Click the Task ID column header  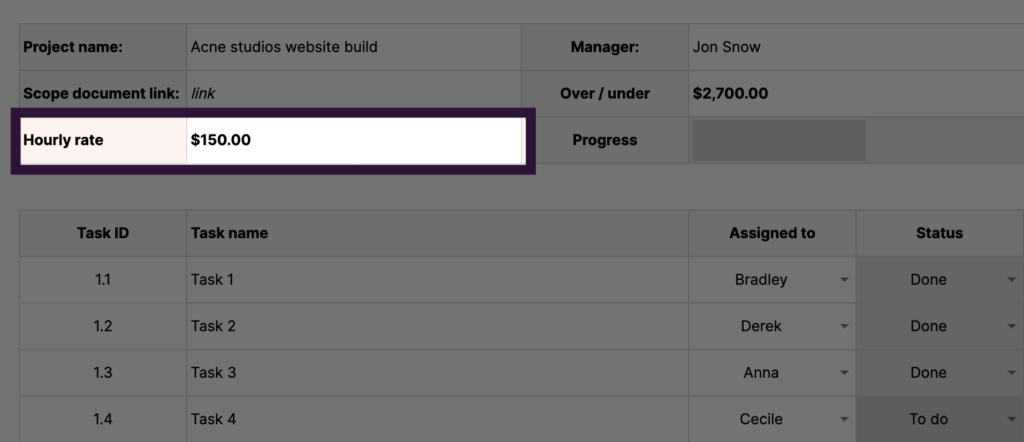(103, 233)
